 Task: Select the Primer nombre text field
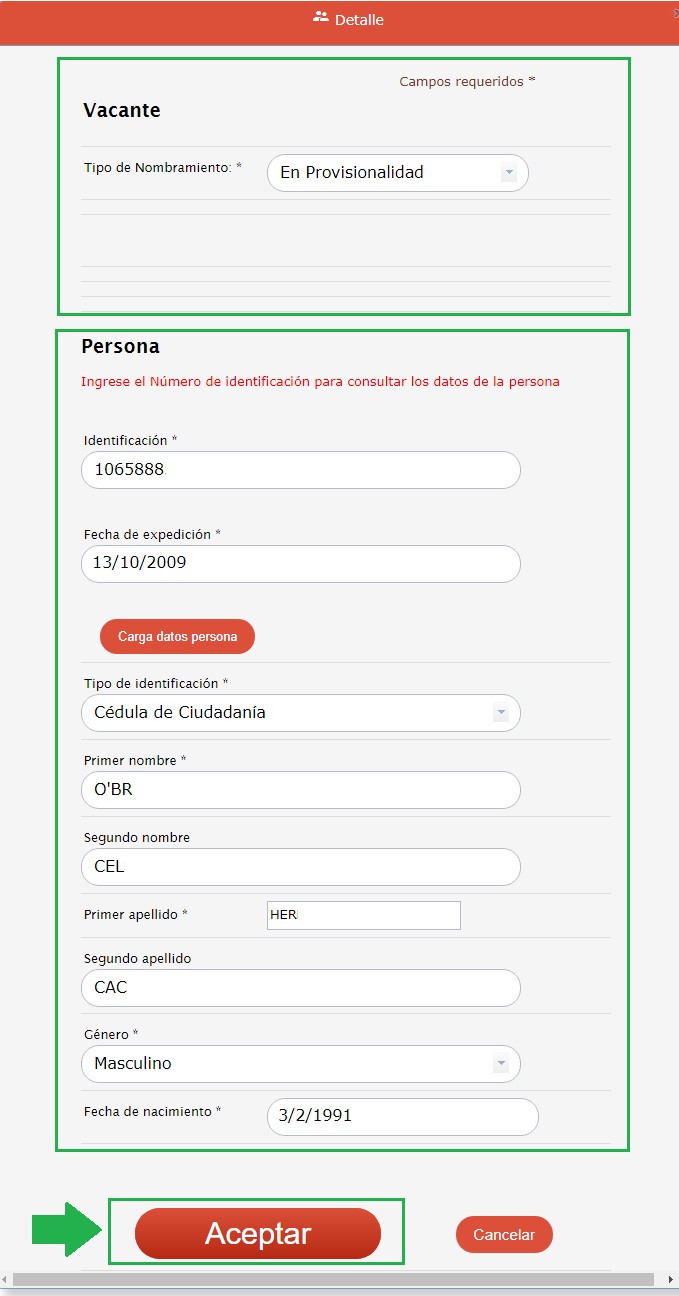click(x=300, y=790)
